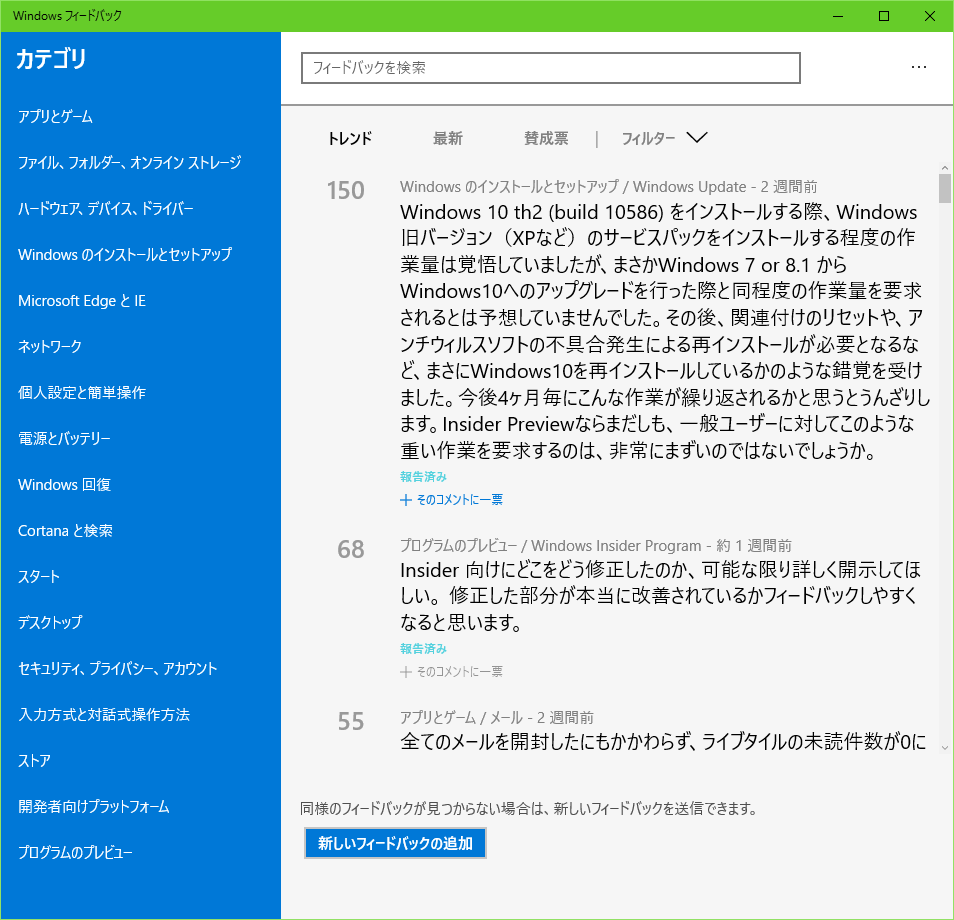Image resolution: width=954 pixels, height=920 pixels.
Task: Choose 開発者向けプラットフォーム category
Action: click(x=94, y=806)
